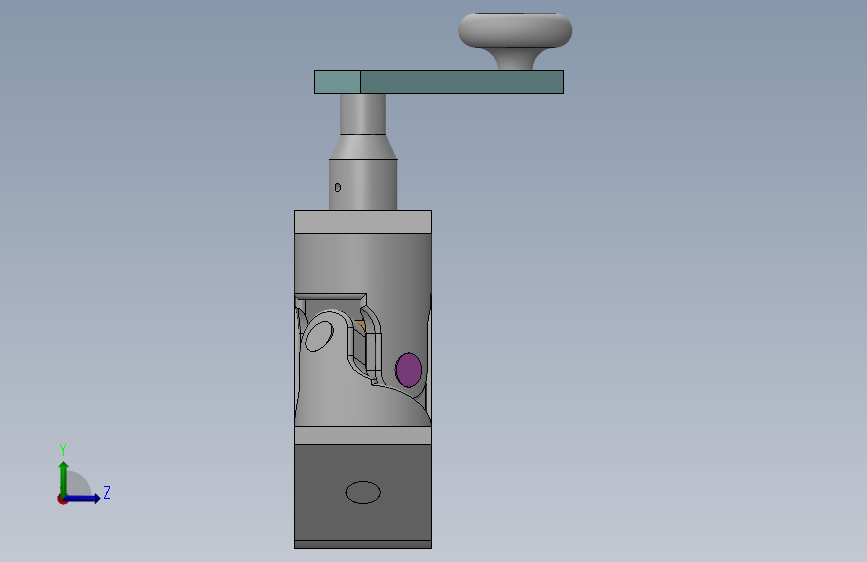Click the small hole on lower shaft
The width and height of the screenshot is (867, 562).
click(338, 188)
